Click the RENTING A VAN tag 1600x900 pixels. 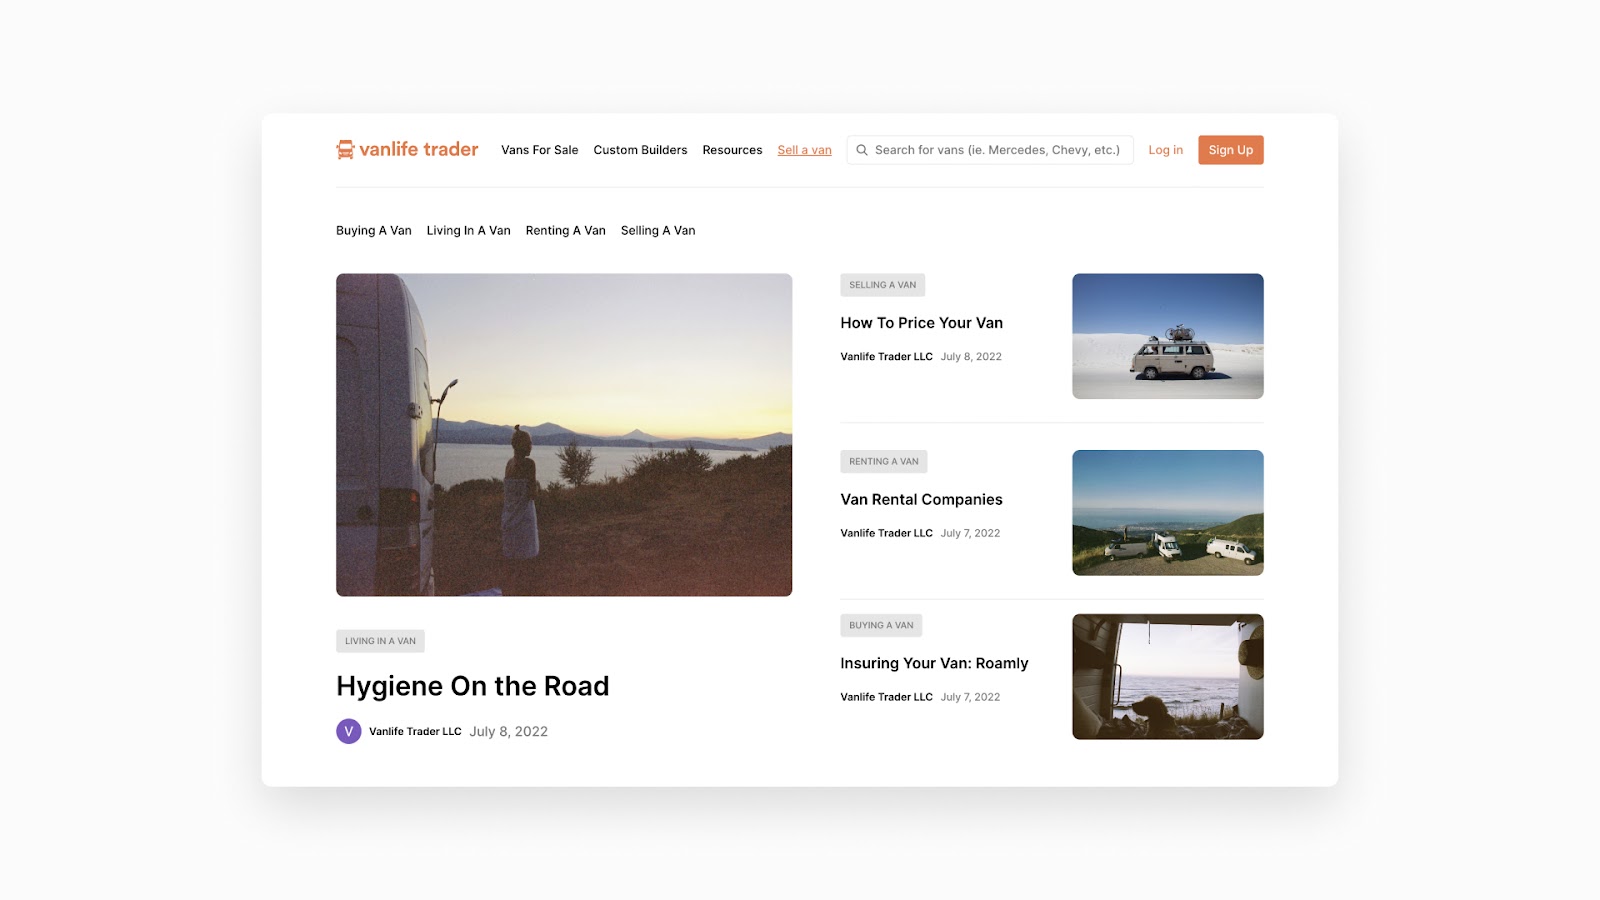tap(884, 461)
